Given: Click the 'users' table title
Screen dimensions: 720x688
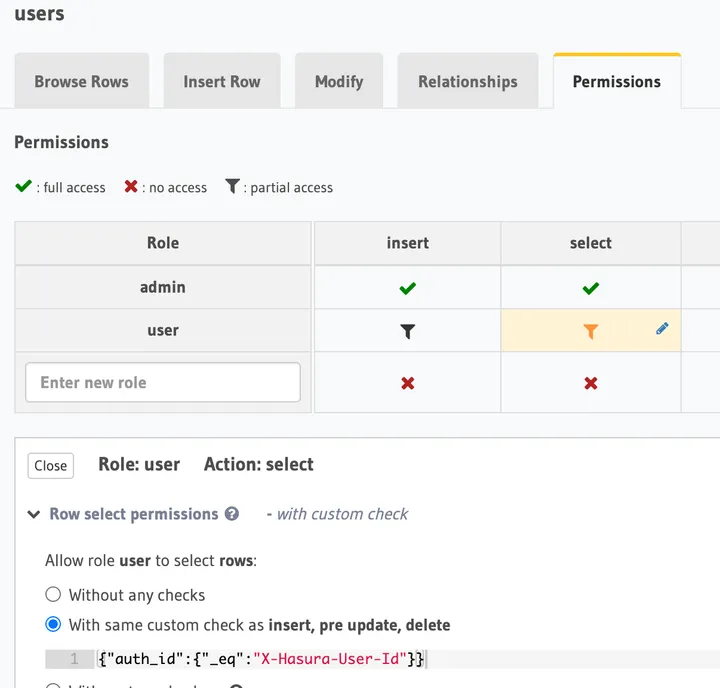Looking at the screenshot, I should (39, 14).
